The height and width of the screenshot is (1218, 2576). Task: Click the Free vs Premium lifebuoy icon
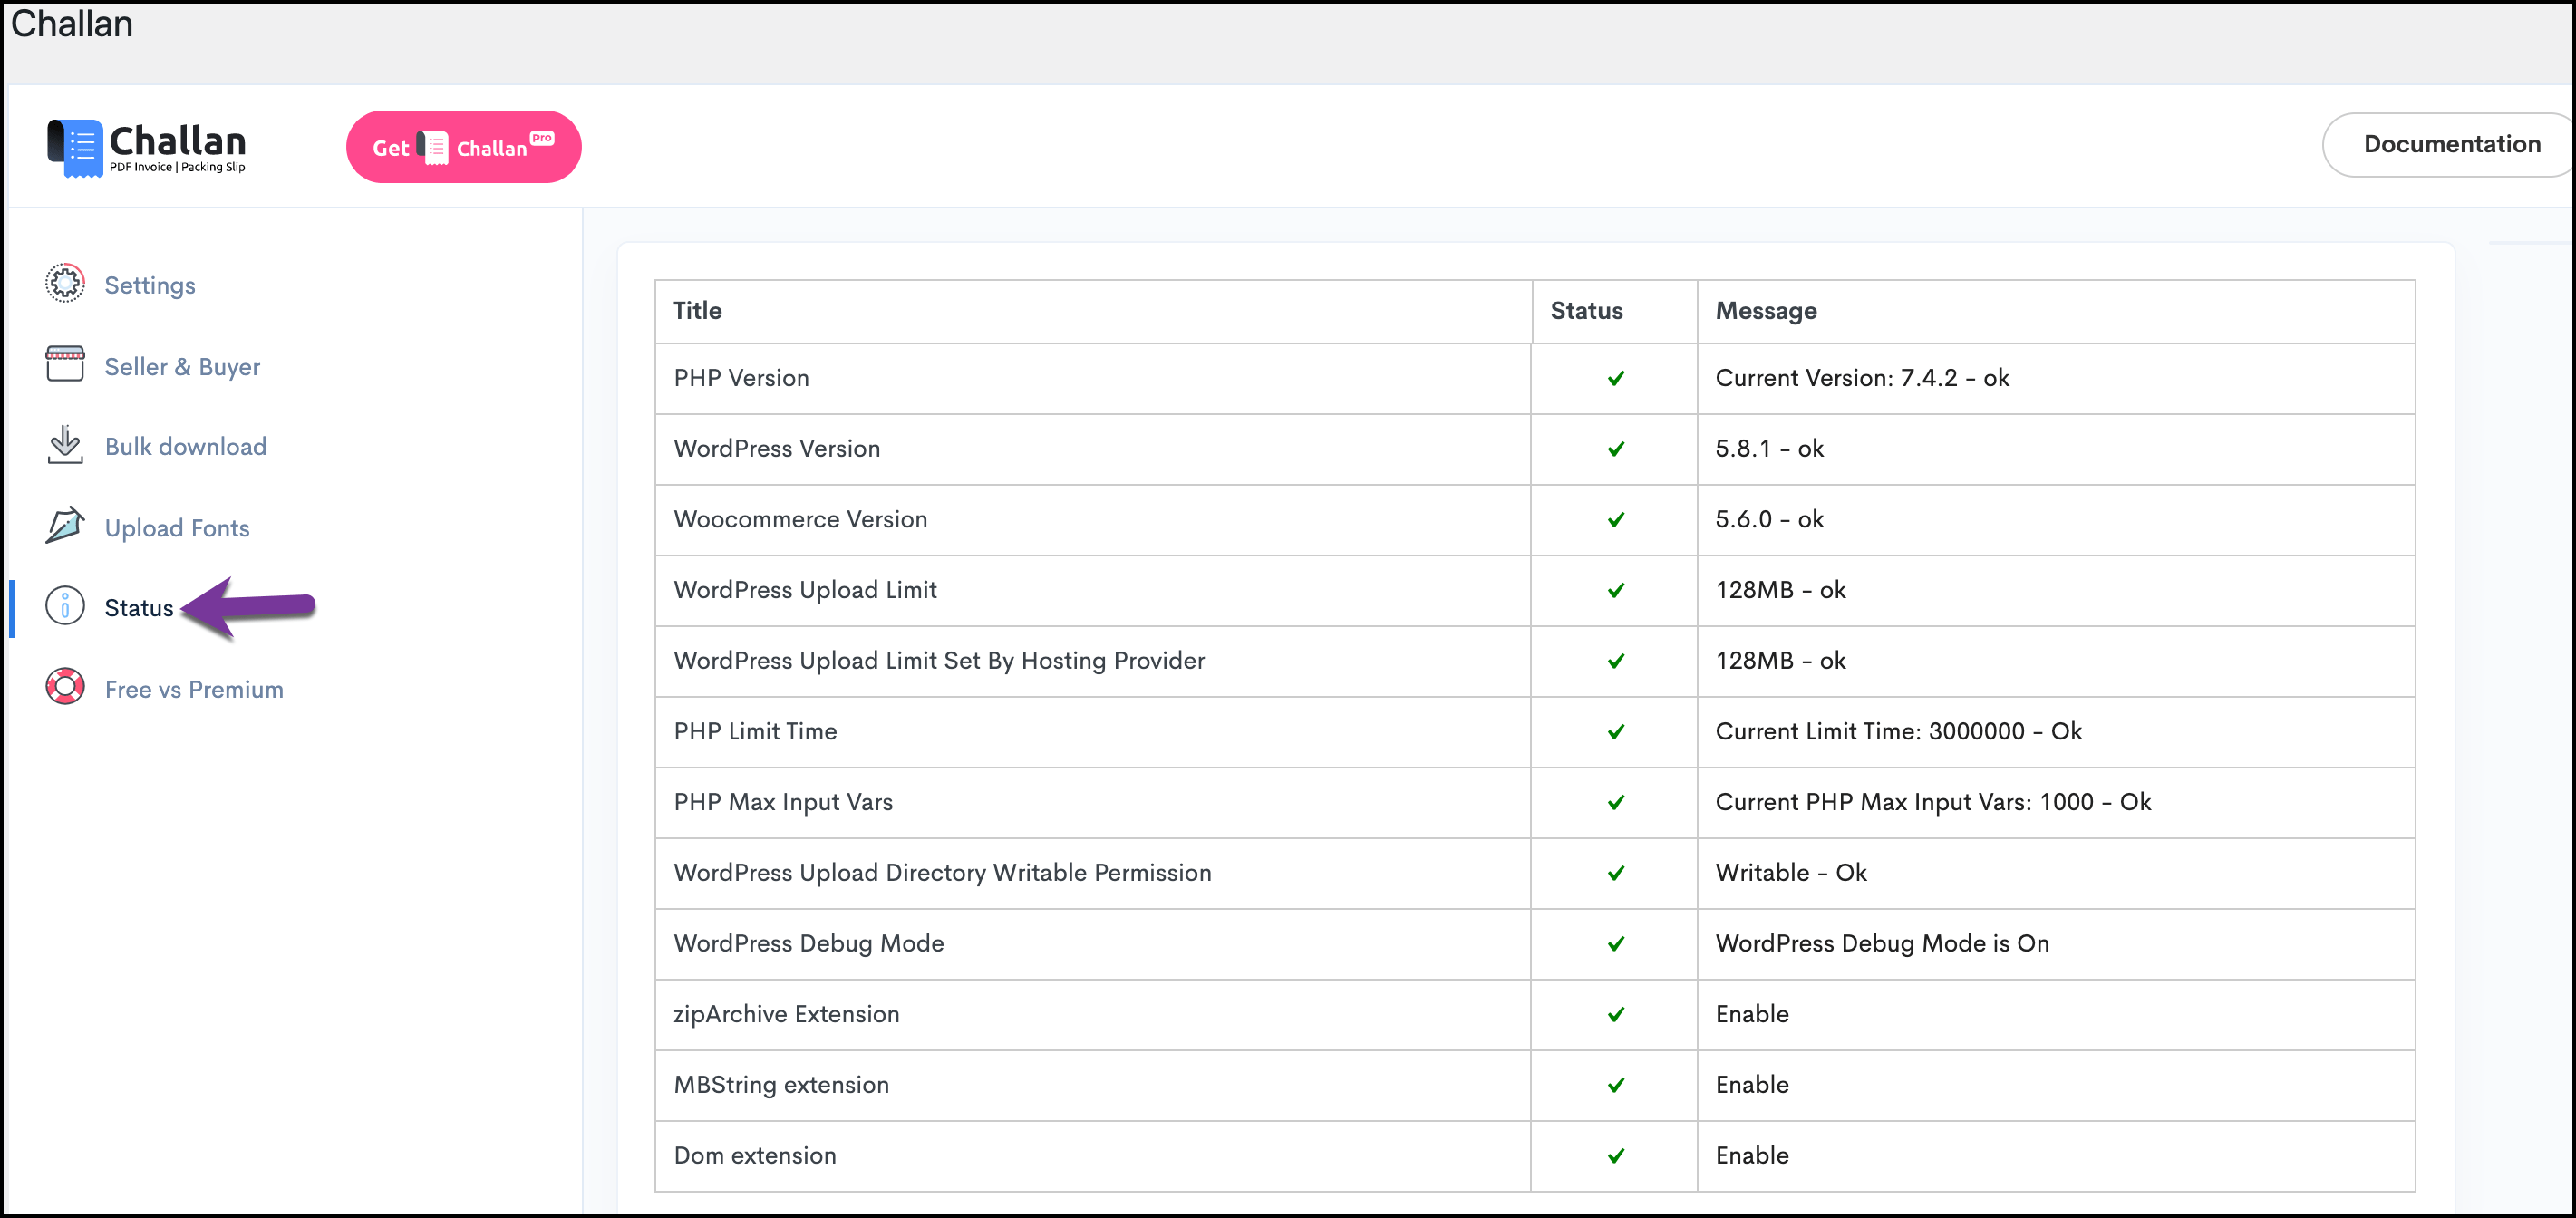65,688
